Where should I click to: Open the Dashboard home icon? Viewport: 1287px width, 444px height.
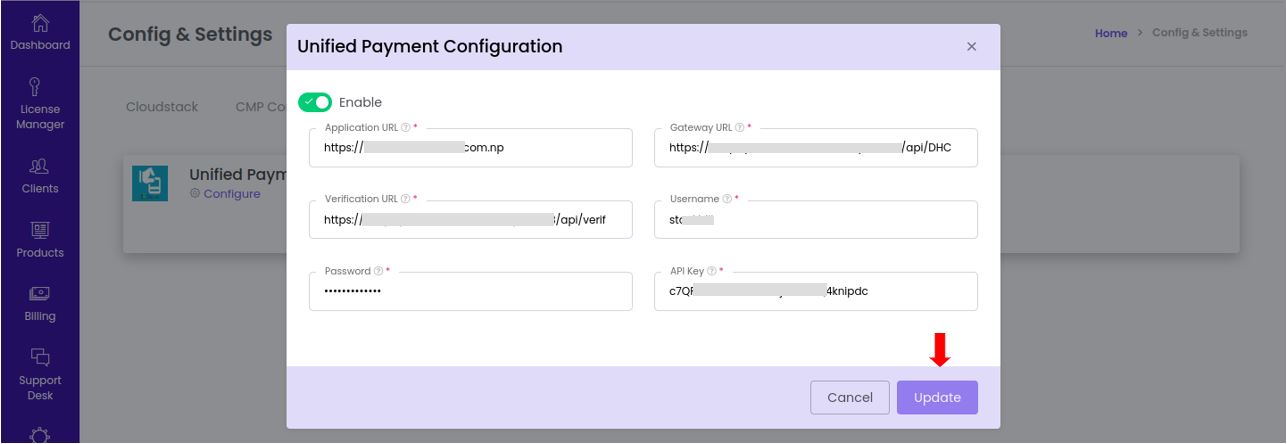[x=40, y=21]
